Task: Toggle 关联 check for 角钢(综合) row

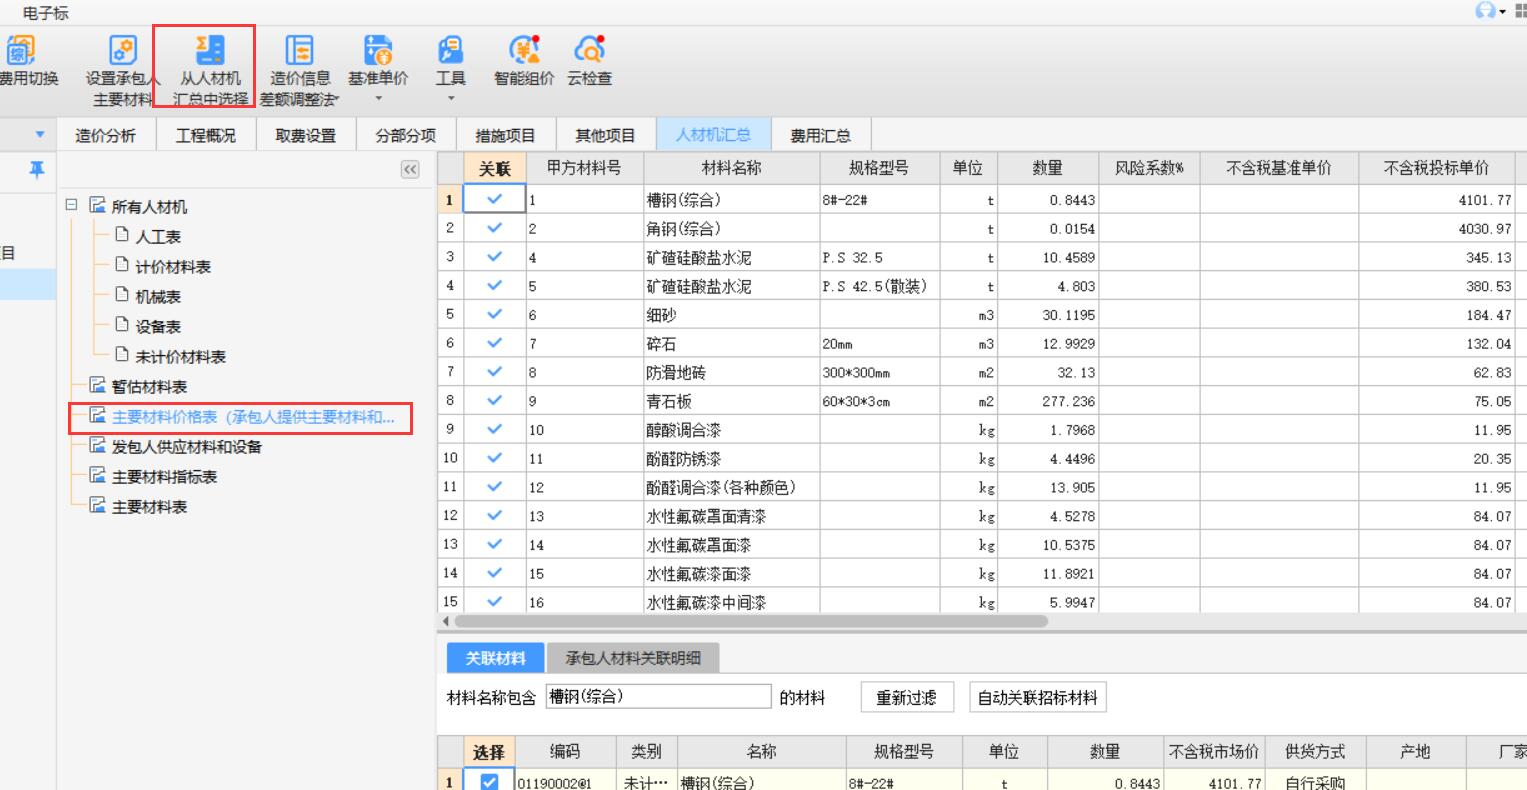Action: tap(495, 228)
